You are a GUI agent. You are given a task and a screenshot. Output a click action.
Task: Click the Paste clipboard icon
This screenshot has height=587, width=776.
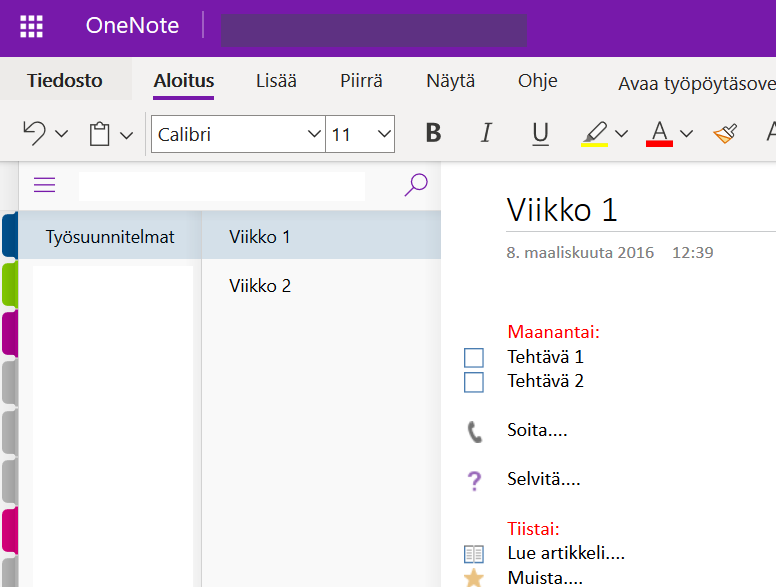coord(99,134)
